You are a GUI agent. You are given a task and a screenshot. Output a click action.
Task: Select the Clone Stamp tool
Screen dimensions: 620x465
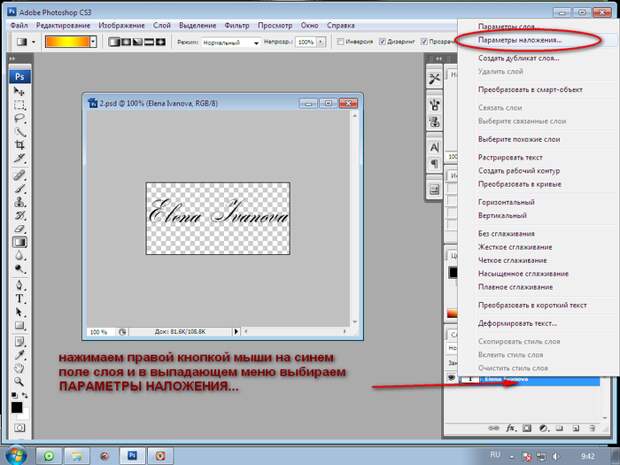coord(19,202)
